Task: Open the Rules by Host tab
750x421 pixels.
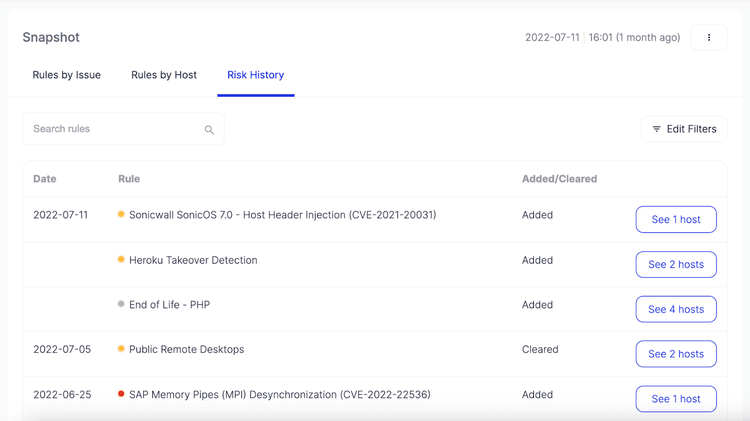Action: click(x=164, y=75)
